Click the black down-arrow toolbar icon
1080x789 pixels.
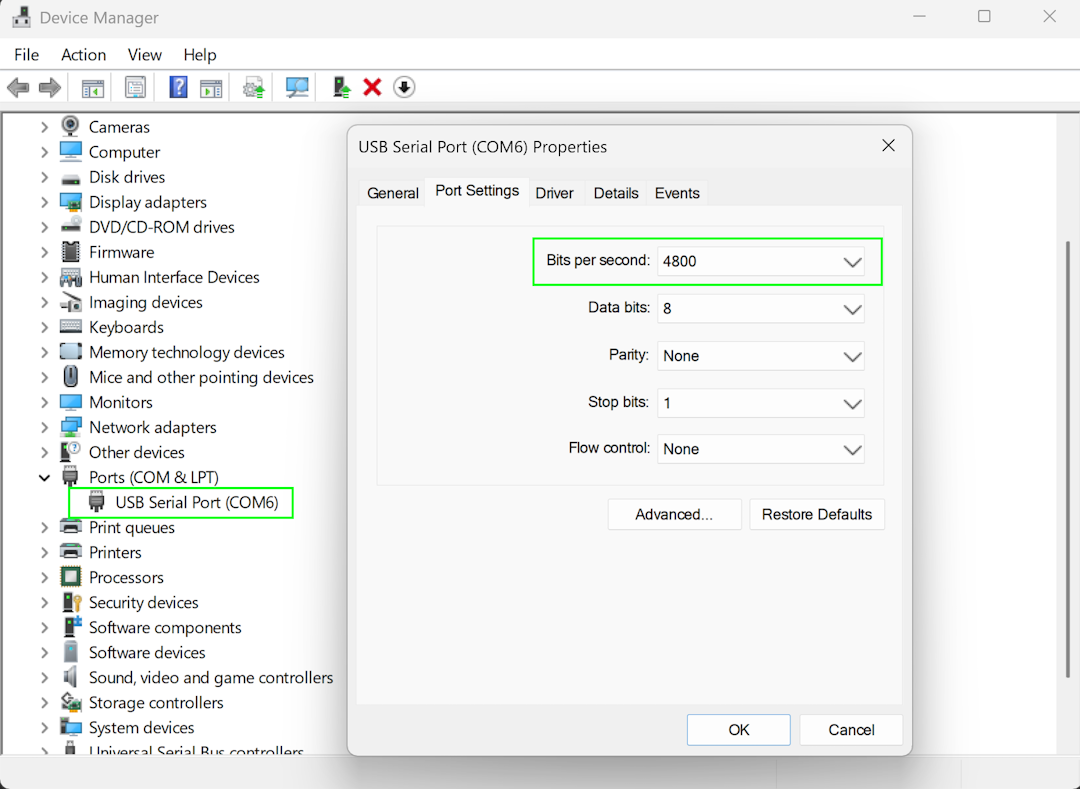pos(403,88)
